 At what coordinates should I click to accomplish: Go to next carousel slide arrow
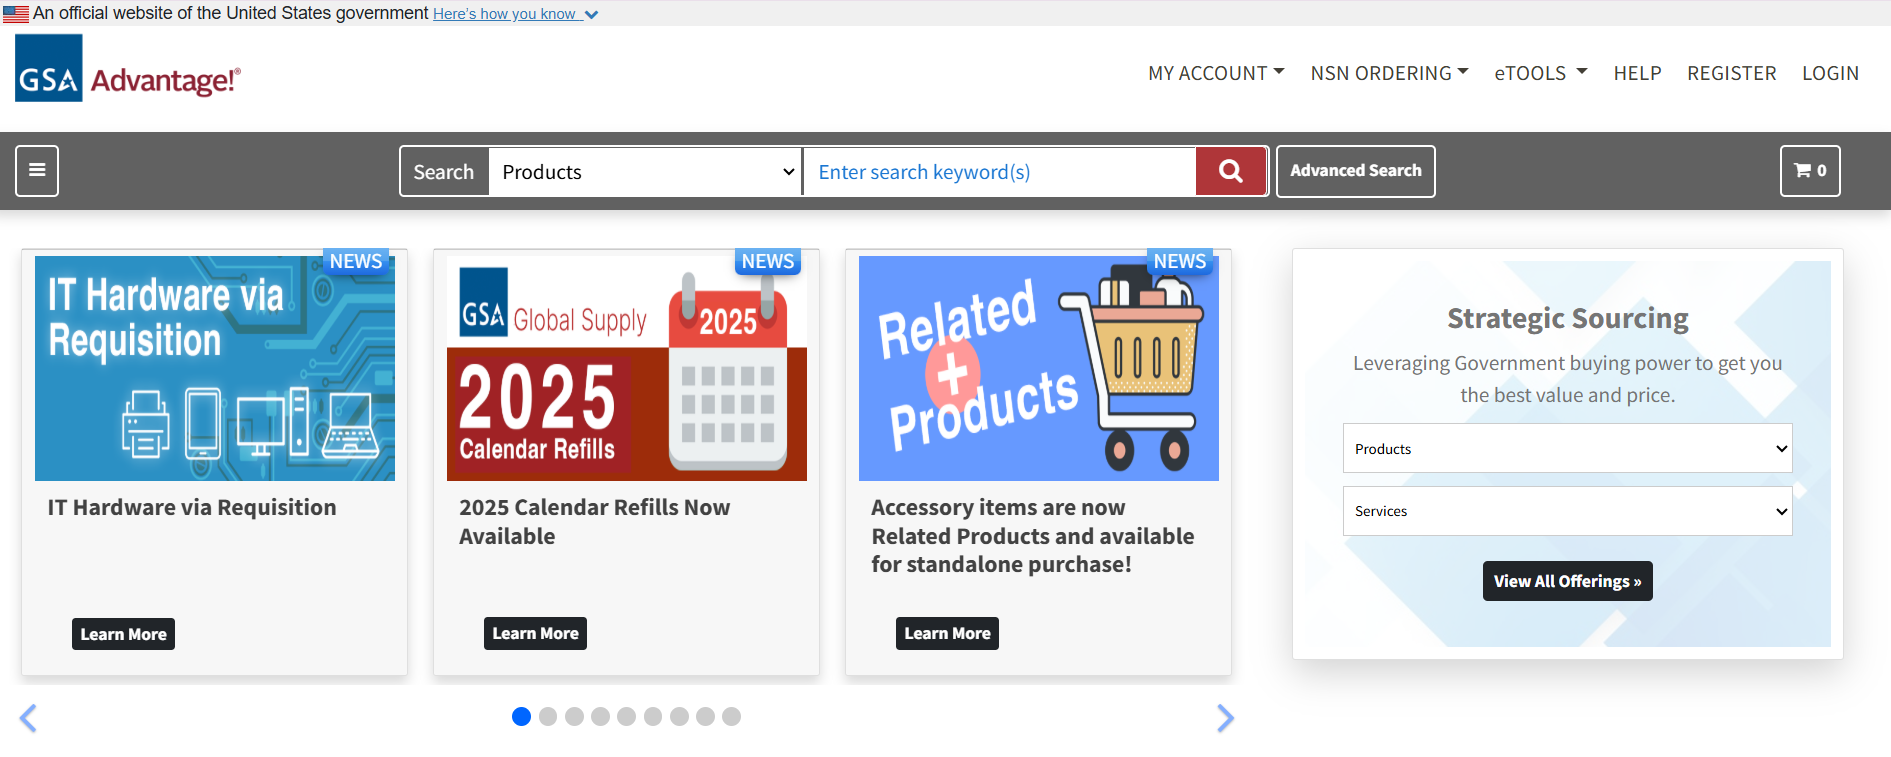pos(1225,718)
